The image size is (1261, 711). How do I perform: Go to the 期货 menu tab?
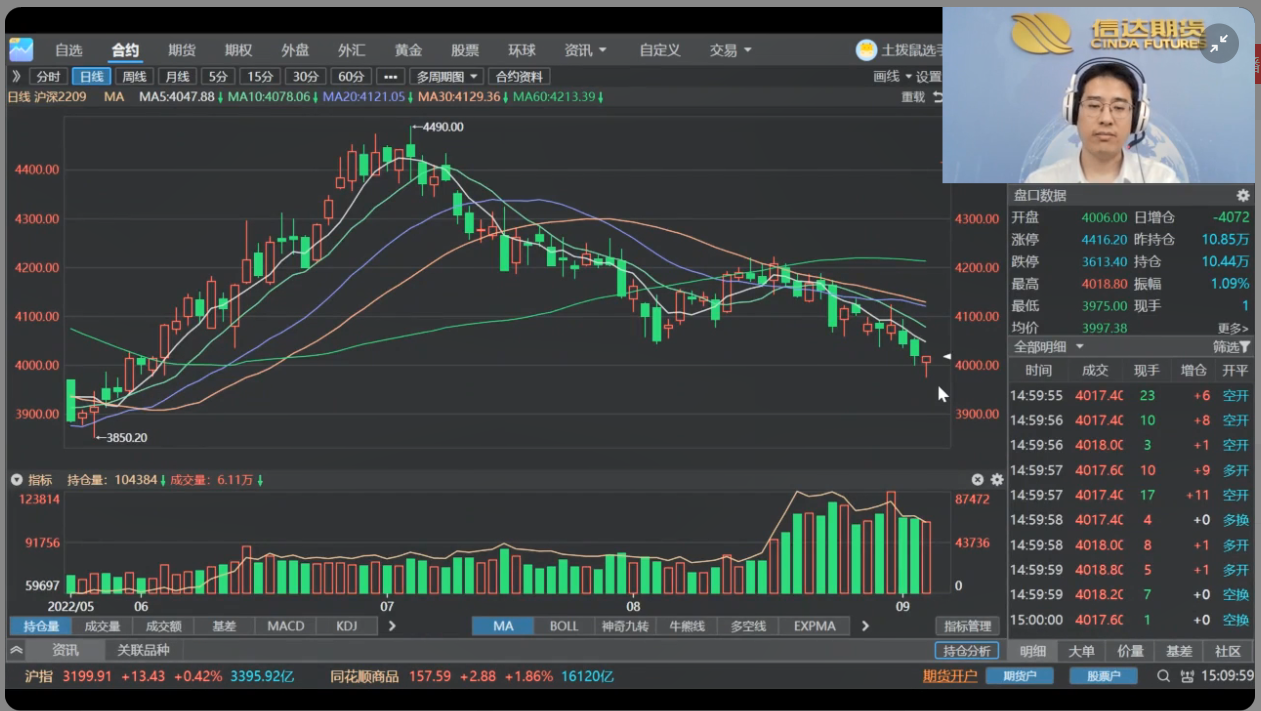182,50
